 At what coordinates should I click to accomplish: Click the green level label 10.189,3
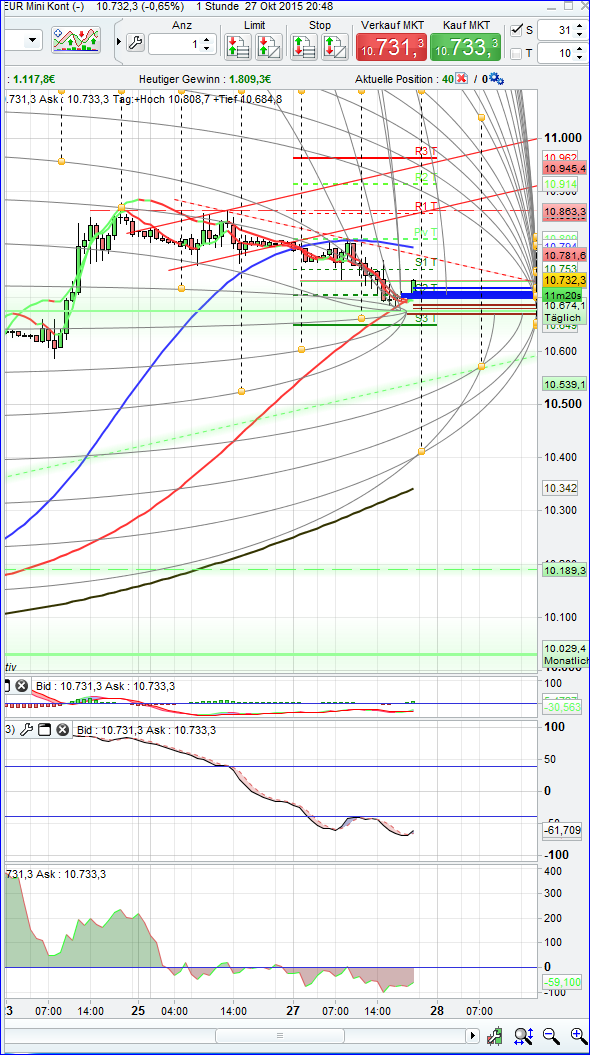(x=565, y=571)
